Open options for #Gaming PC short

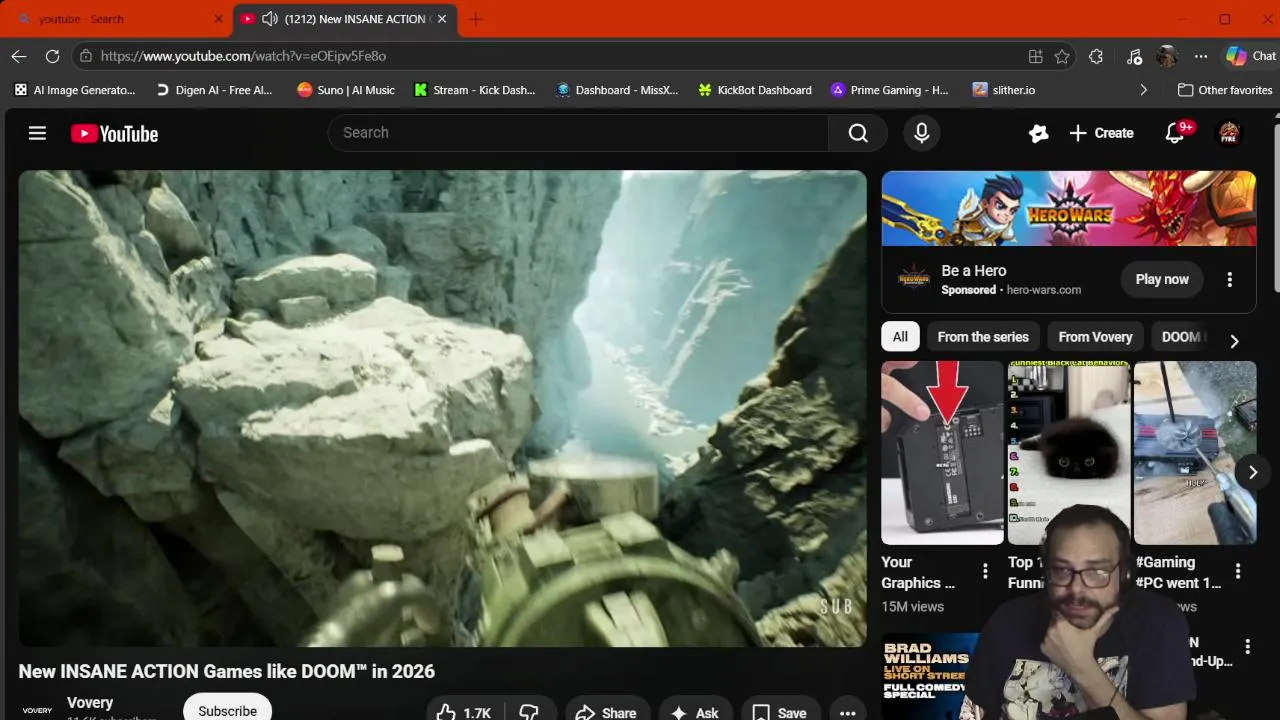1238,572
